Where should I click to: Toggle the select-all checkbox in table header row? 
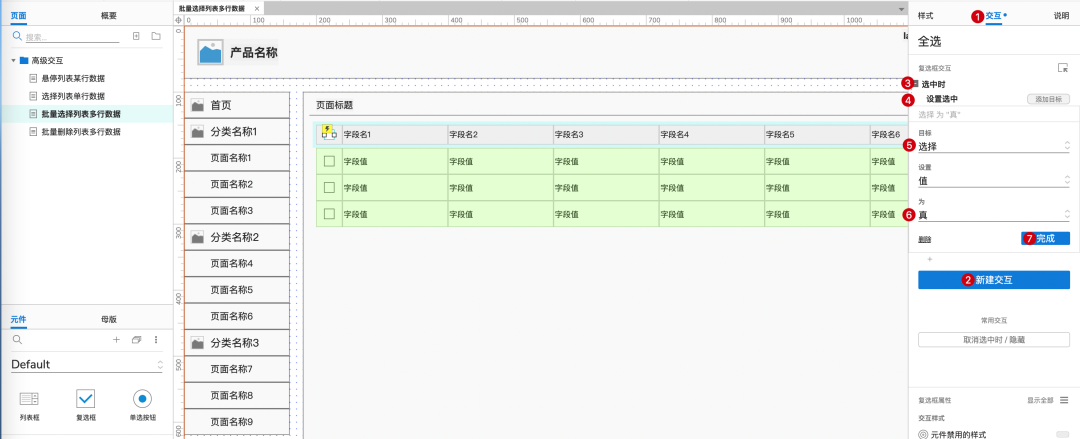coord(329,134)
